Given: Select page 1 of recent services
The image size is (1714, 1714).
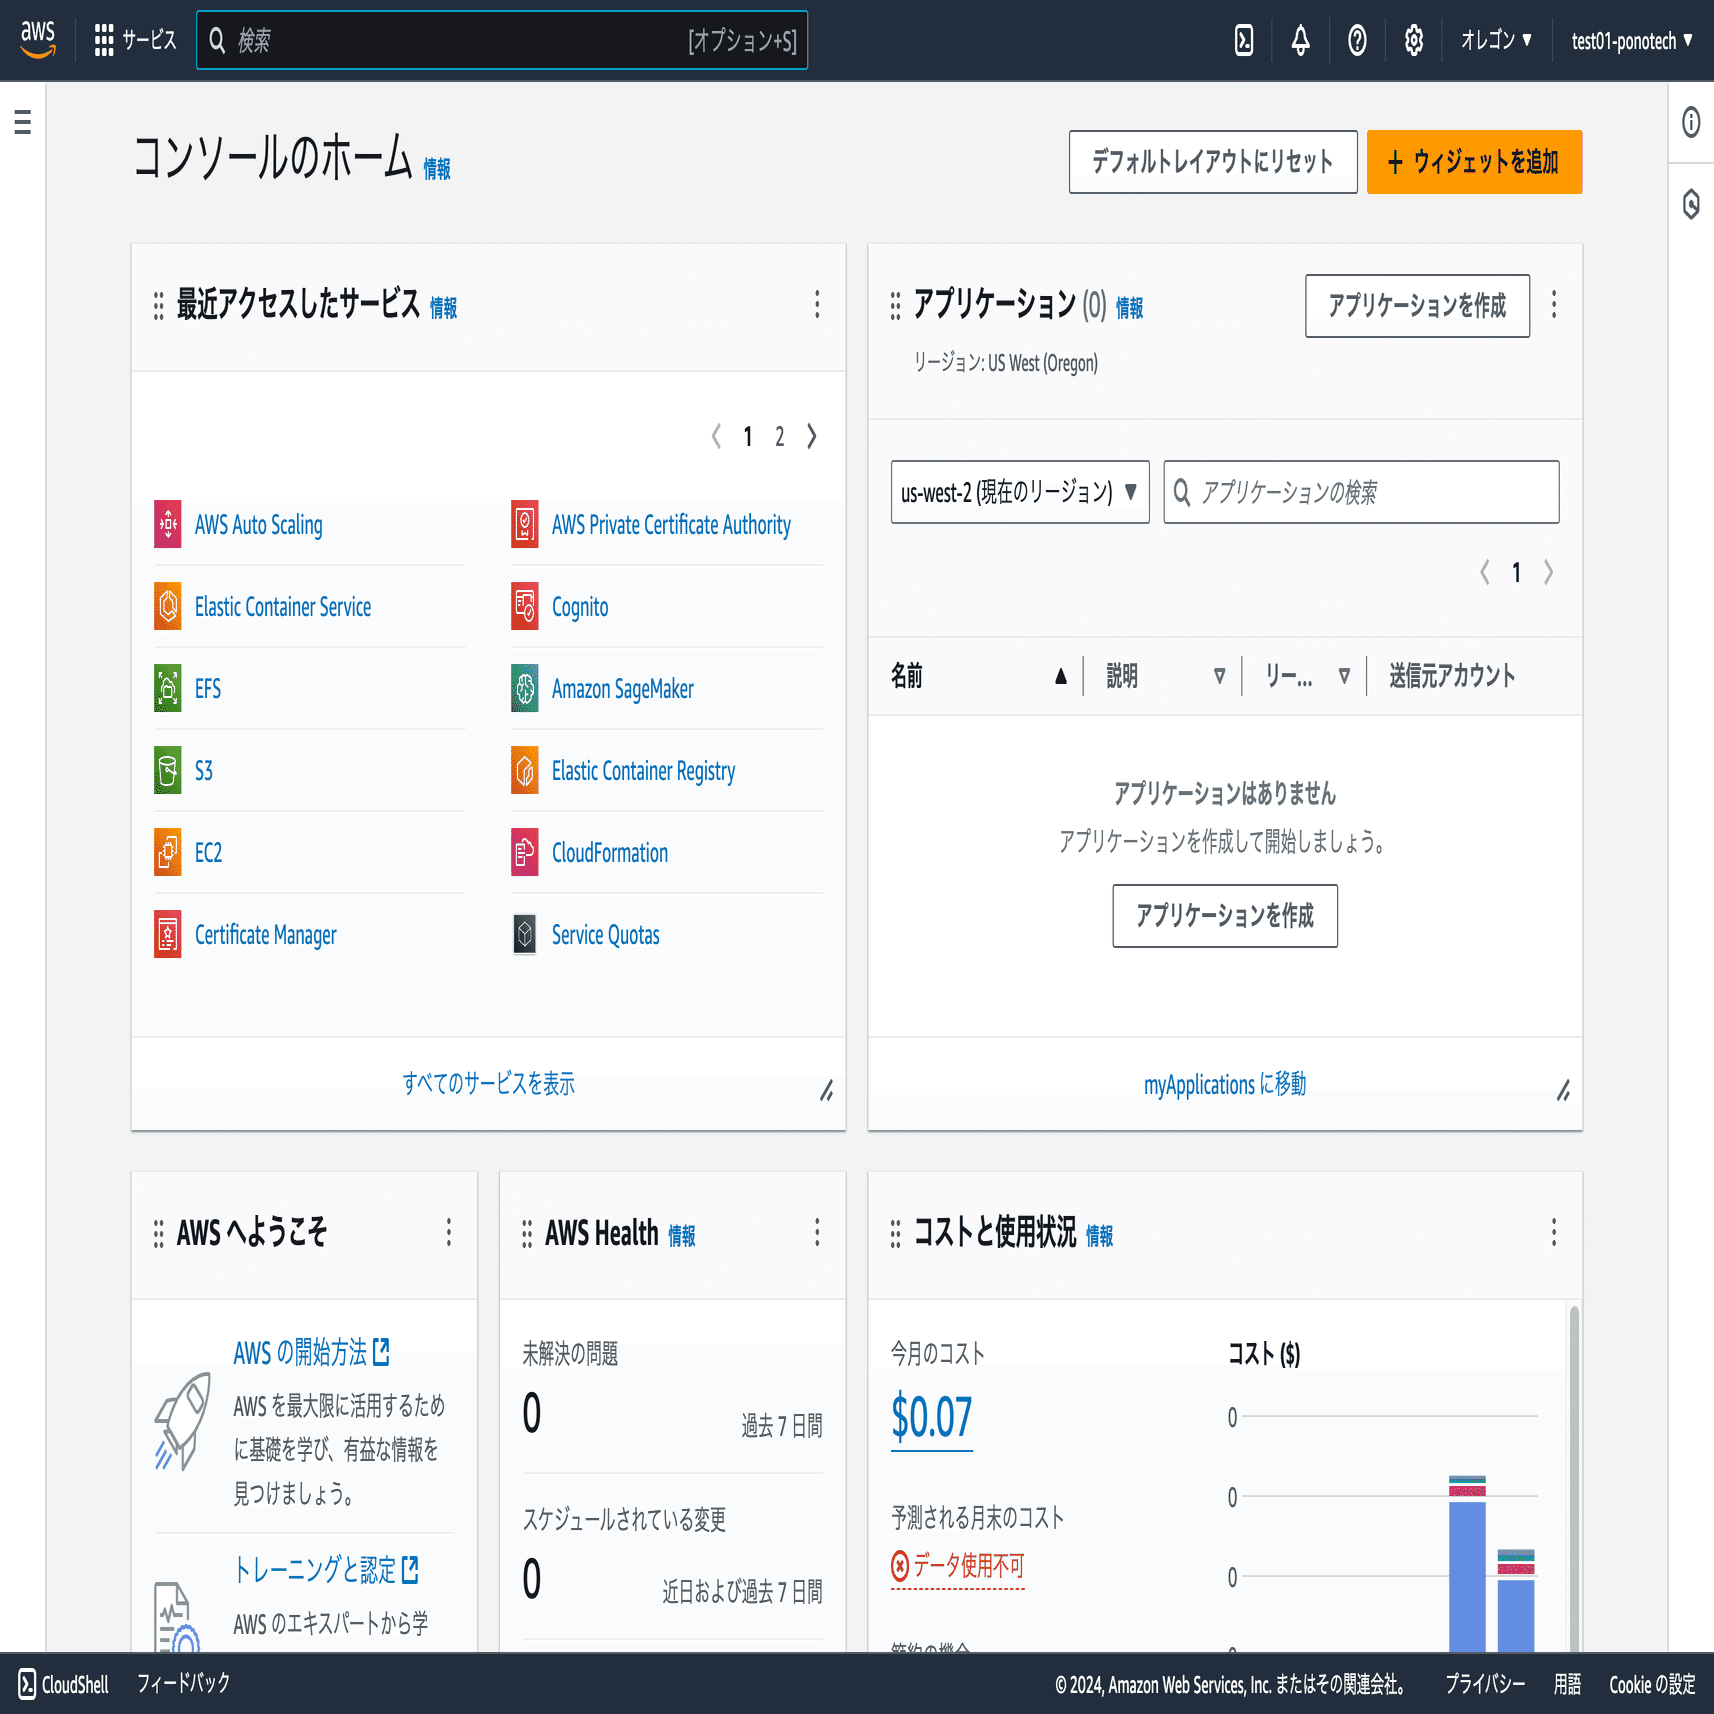Looking at the screenshot, I should pos(748,436).
